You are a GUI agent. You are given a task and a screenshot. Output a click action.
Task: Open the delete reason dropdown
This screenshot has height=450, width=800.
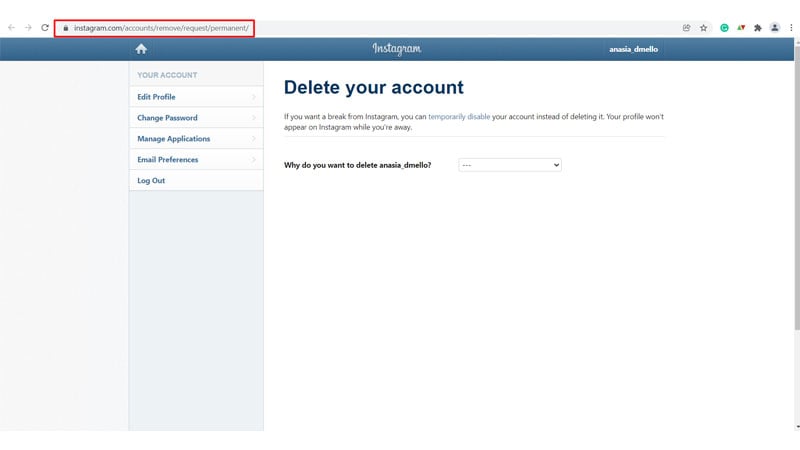coord(510,165)
